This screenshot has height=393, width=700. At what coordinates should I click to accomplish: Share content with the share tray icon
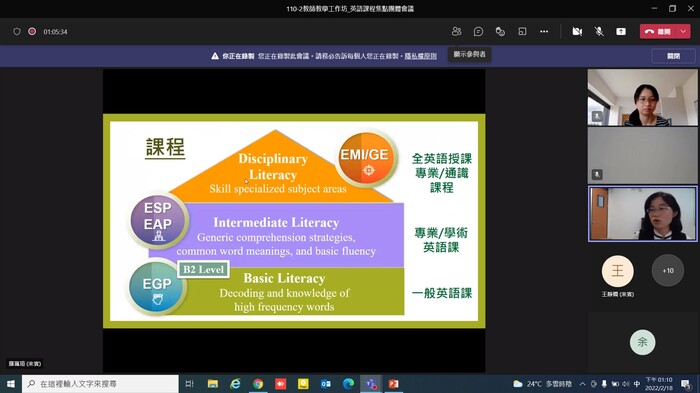coord(621,32)
